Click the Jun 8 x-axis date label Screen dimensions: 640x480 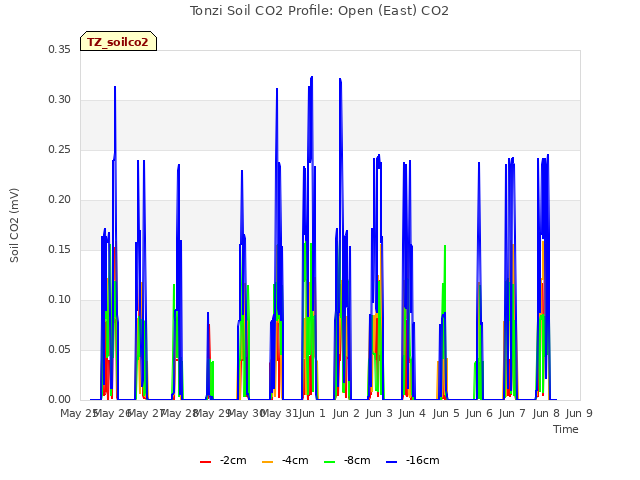[546, 413]
